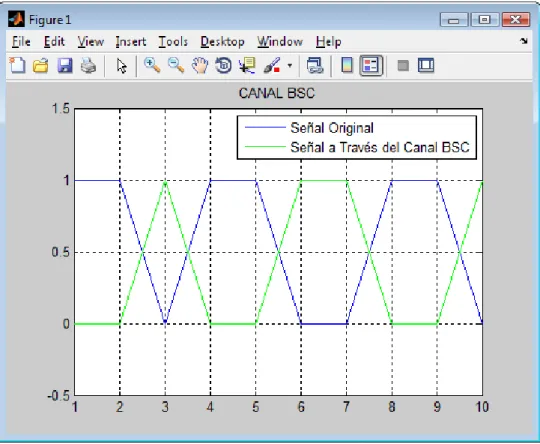Open the Insert menu

coord(131,42)
